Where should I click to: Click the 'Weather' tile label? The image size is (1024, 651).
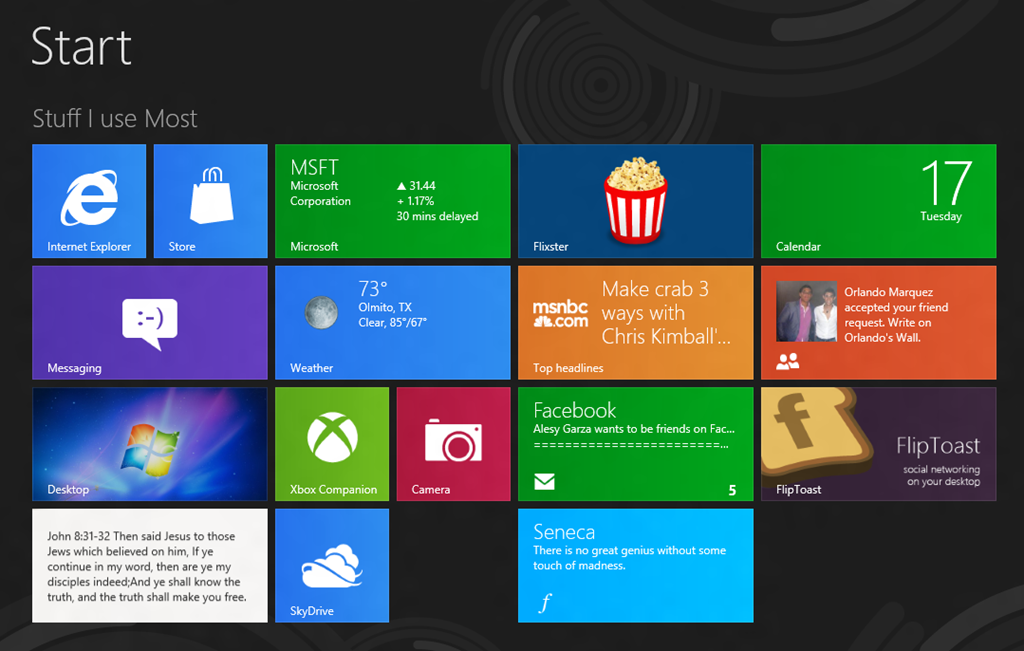tap(312, 368)
